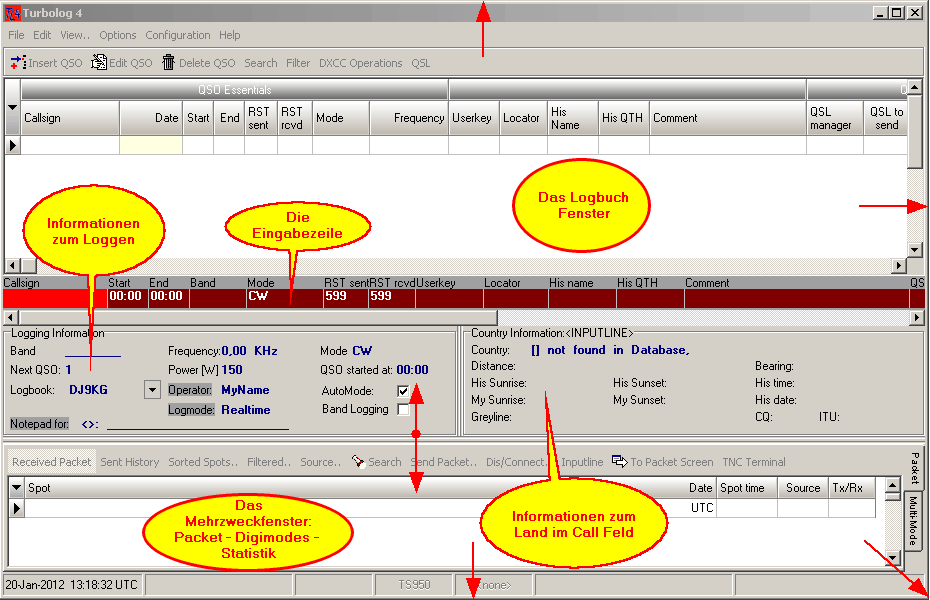
Task: Click the Mode CW field in the input line
Action: (x=285, y=298)
